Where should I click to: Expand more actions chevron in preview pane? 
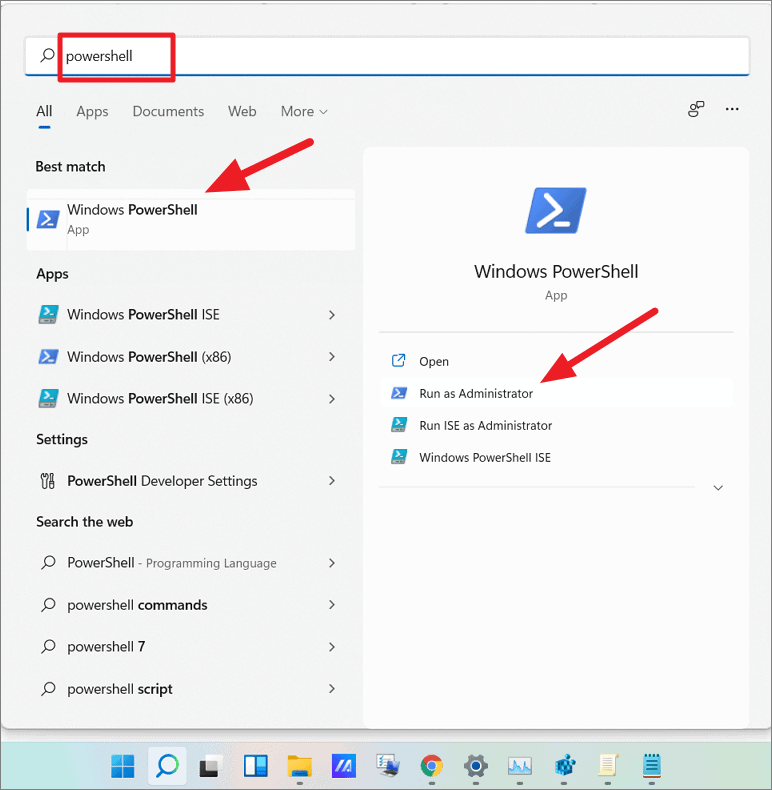[x=718, y=488]
